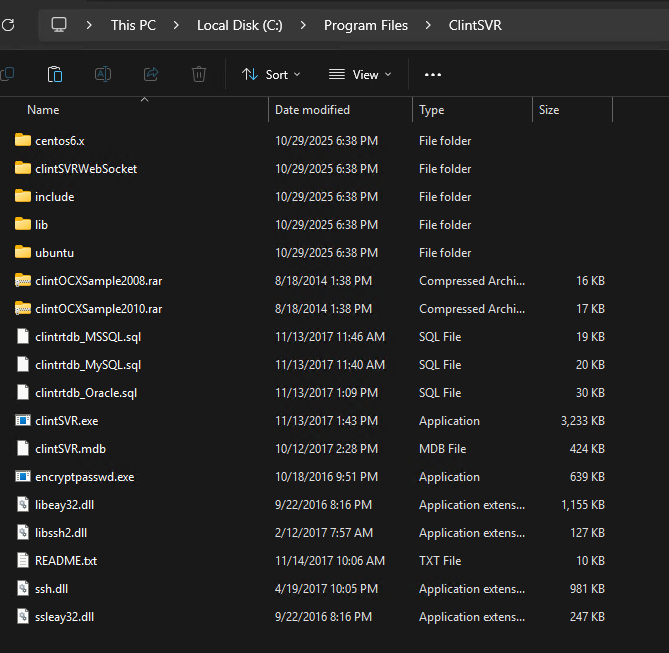Click the Delete trash can icon
Viewport: 669px width, 653px height.
pos(199,74)
